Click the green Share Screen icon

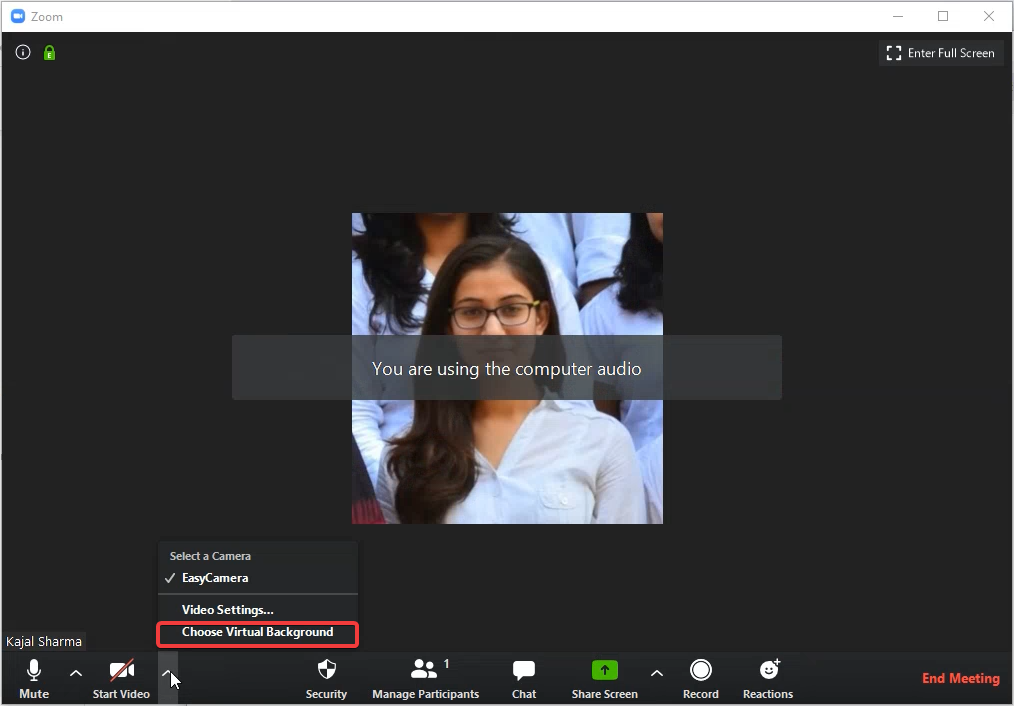pyautogui.click(x=604, y=671)
